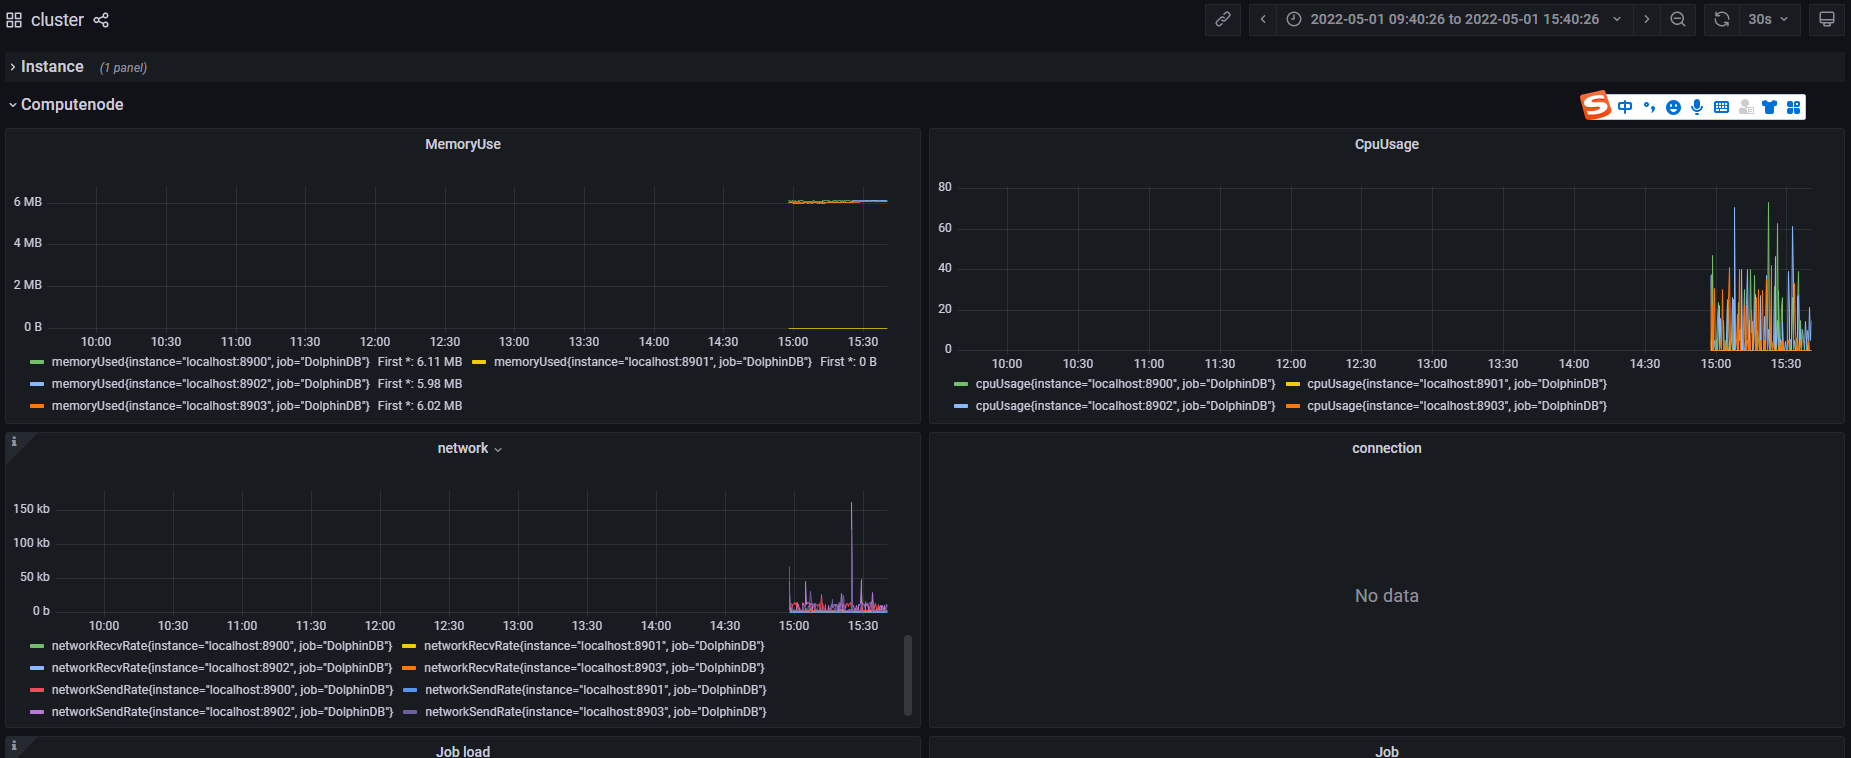Viewport: 1851px width, 758px height.
Task: Open the network panel title menu
Action: click(469, 449)
